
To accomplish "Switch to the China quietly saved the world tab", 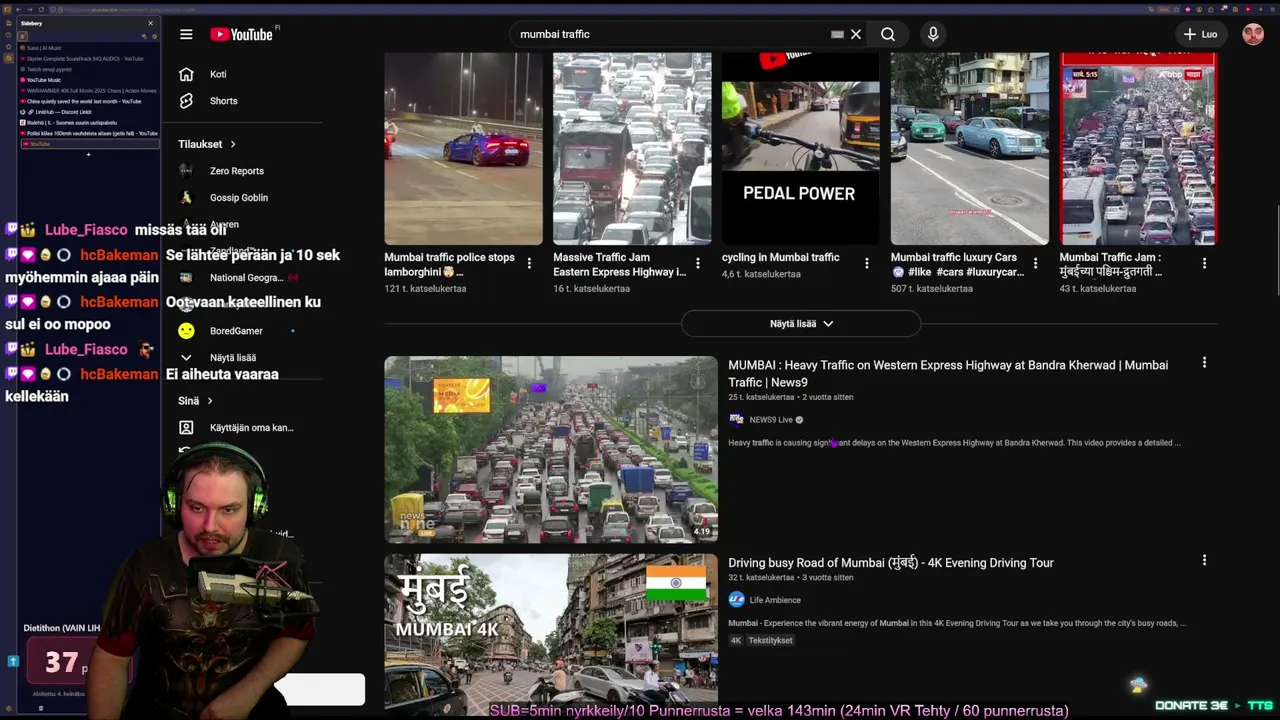I will [88, 101].
